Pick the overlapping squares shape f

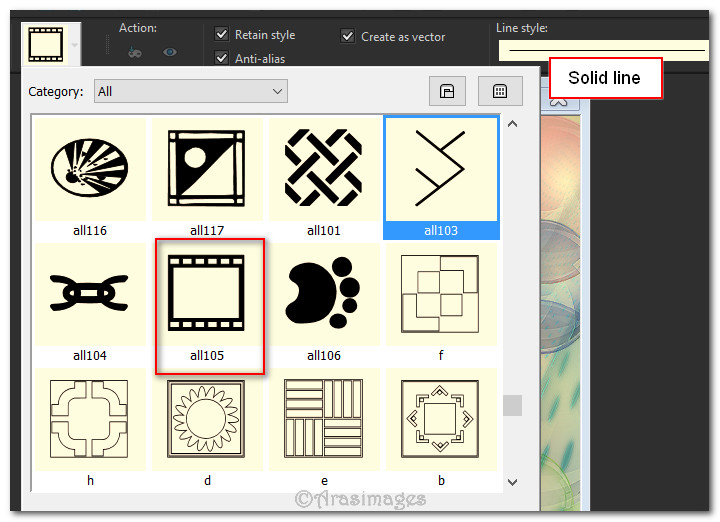click(x=441, y=293)
